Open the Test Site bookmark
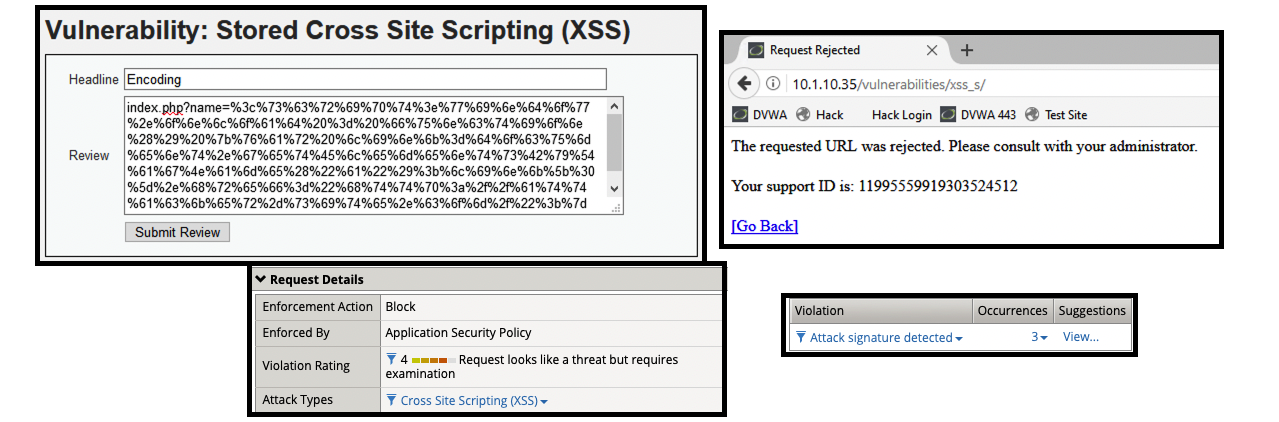 coord(1056,115)
